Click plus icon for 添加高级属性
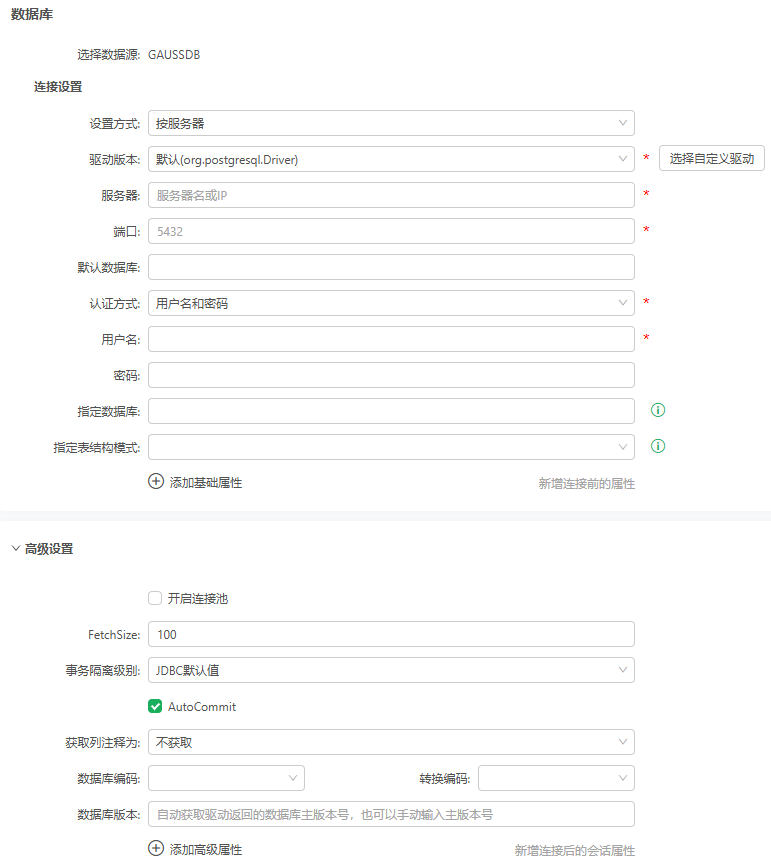The width and height of the screenshot is (771, 865). click(156, 848)
